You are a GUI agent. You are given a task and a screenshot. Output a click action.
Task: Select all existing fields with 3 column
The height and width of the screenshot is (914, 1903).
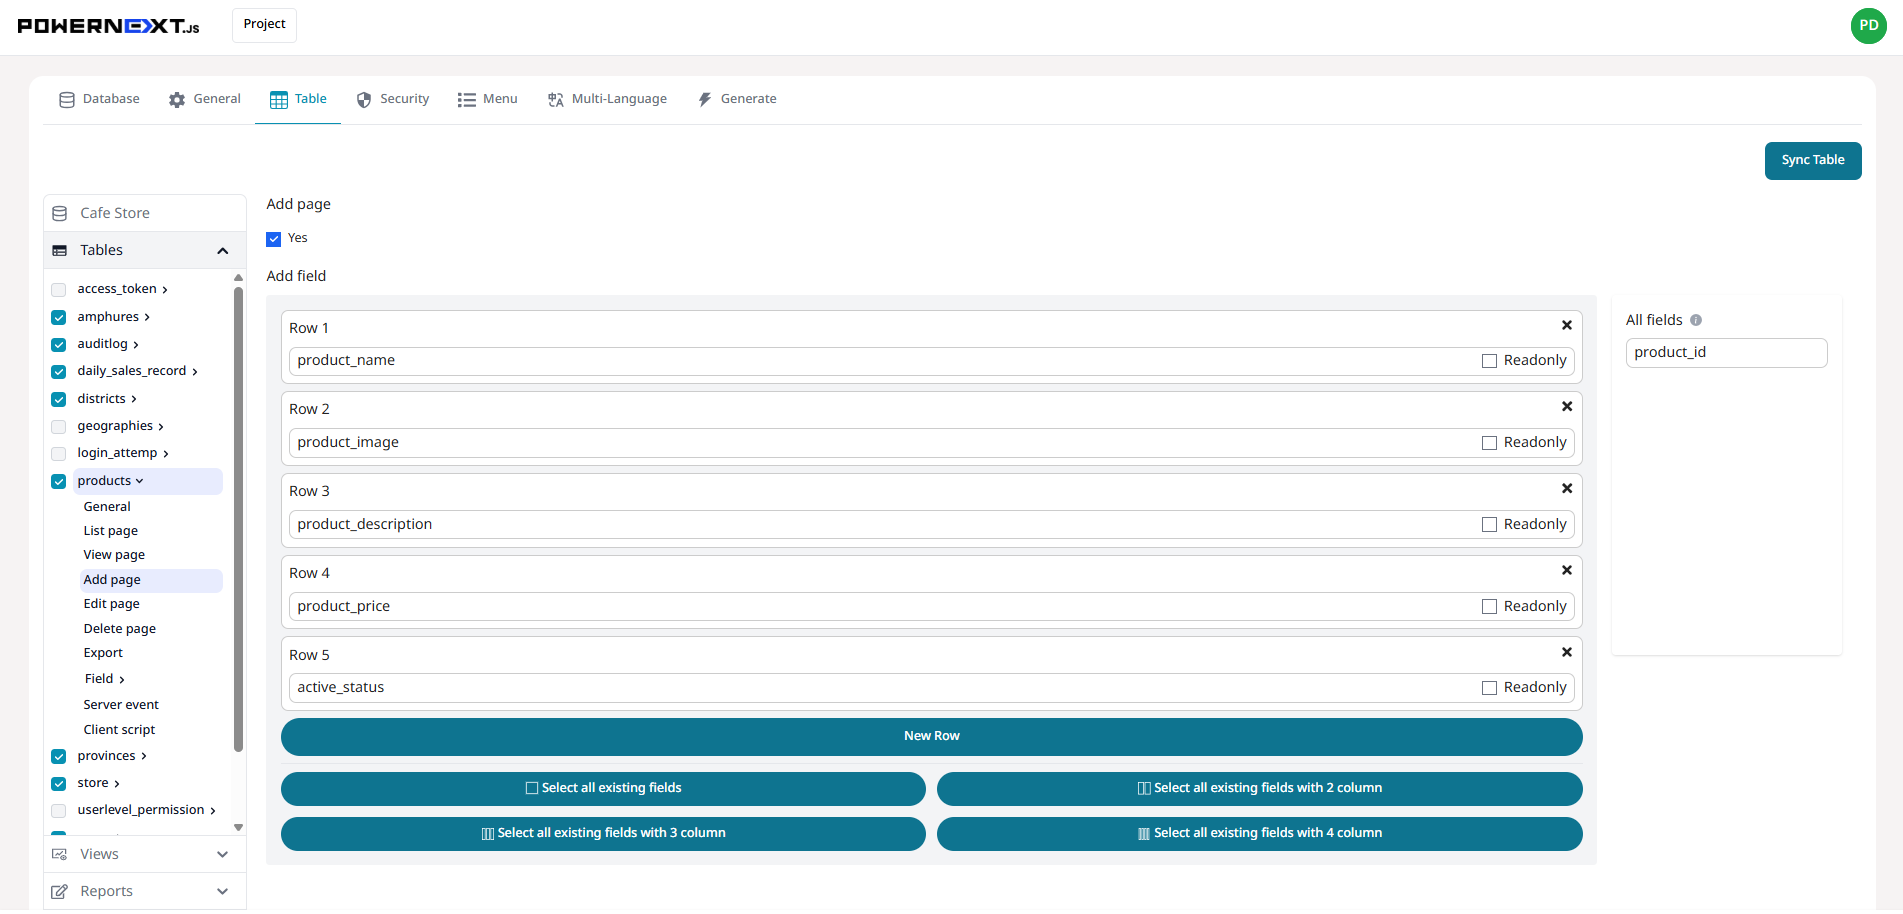(x=603, y=834)
